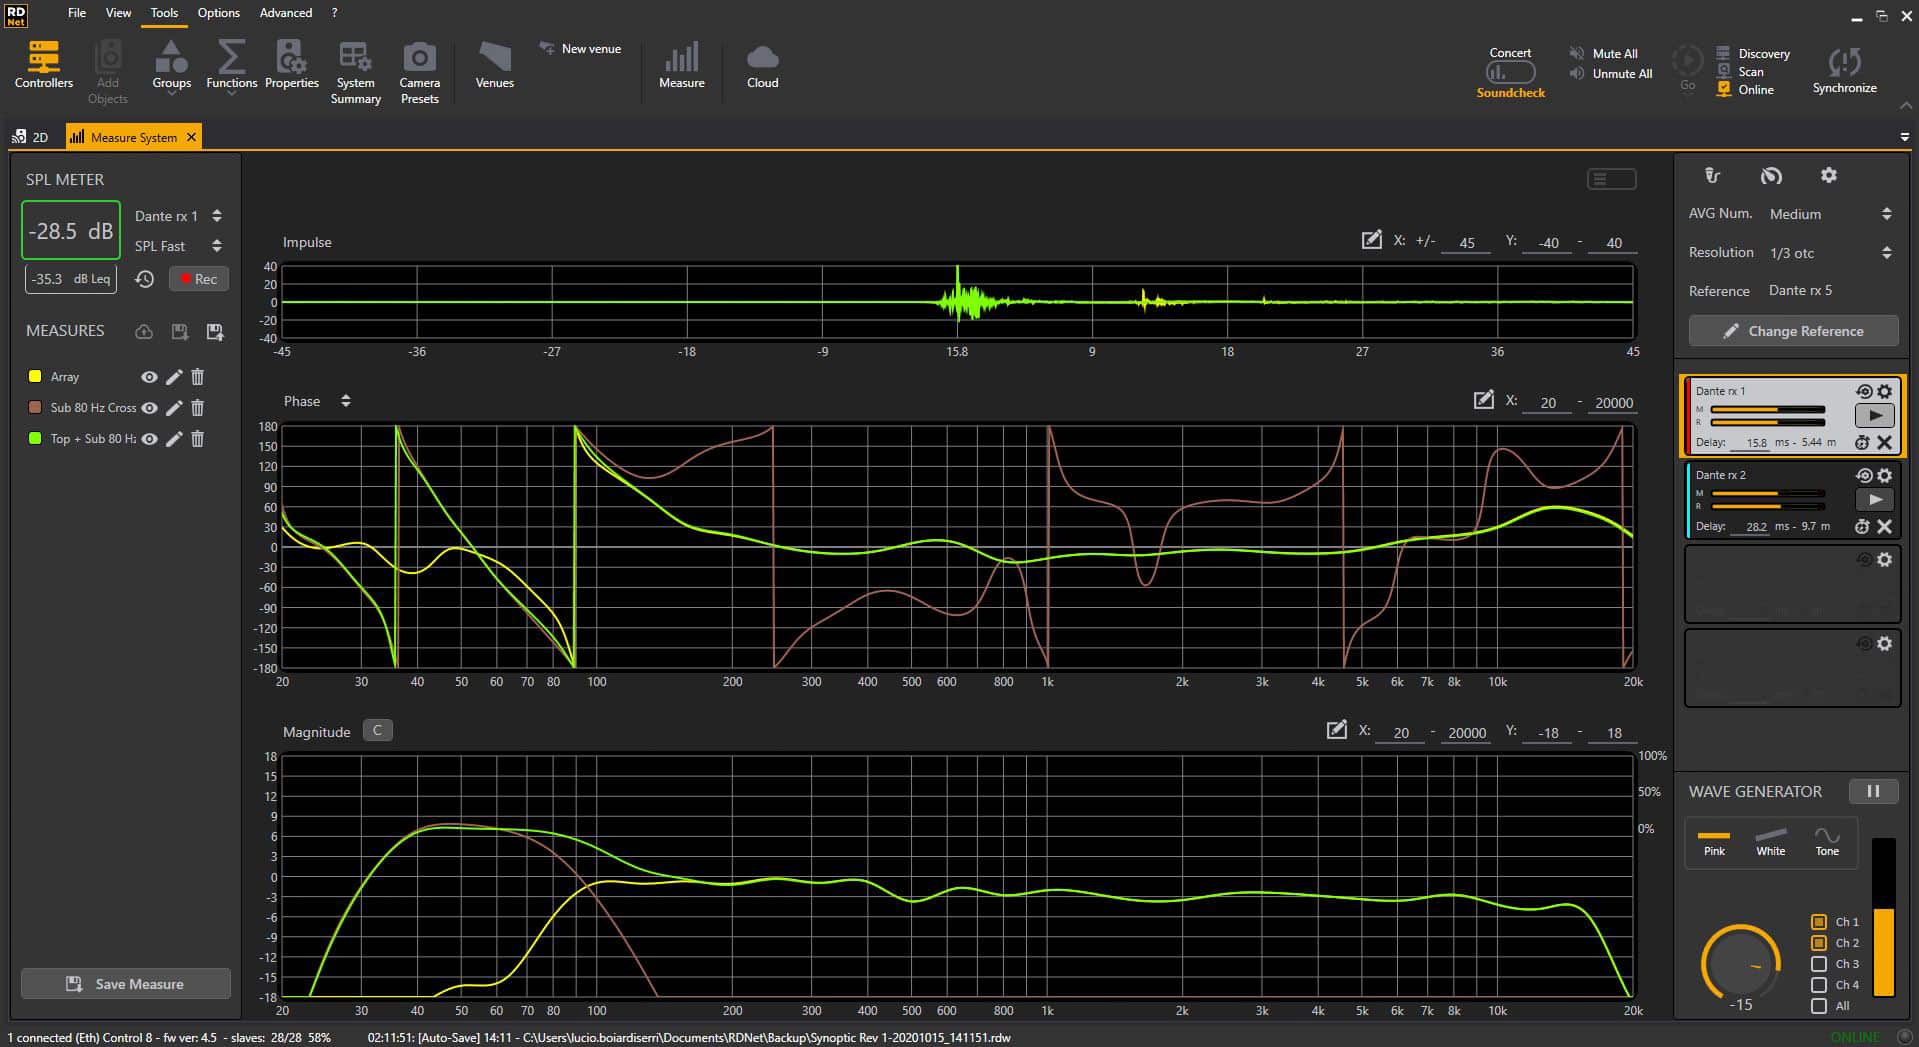
Task: Enable the Ch 3 checkbox
Action: click(x=1819, y=964)
